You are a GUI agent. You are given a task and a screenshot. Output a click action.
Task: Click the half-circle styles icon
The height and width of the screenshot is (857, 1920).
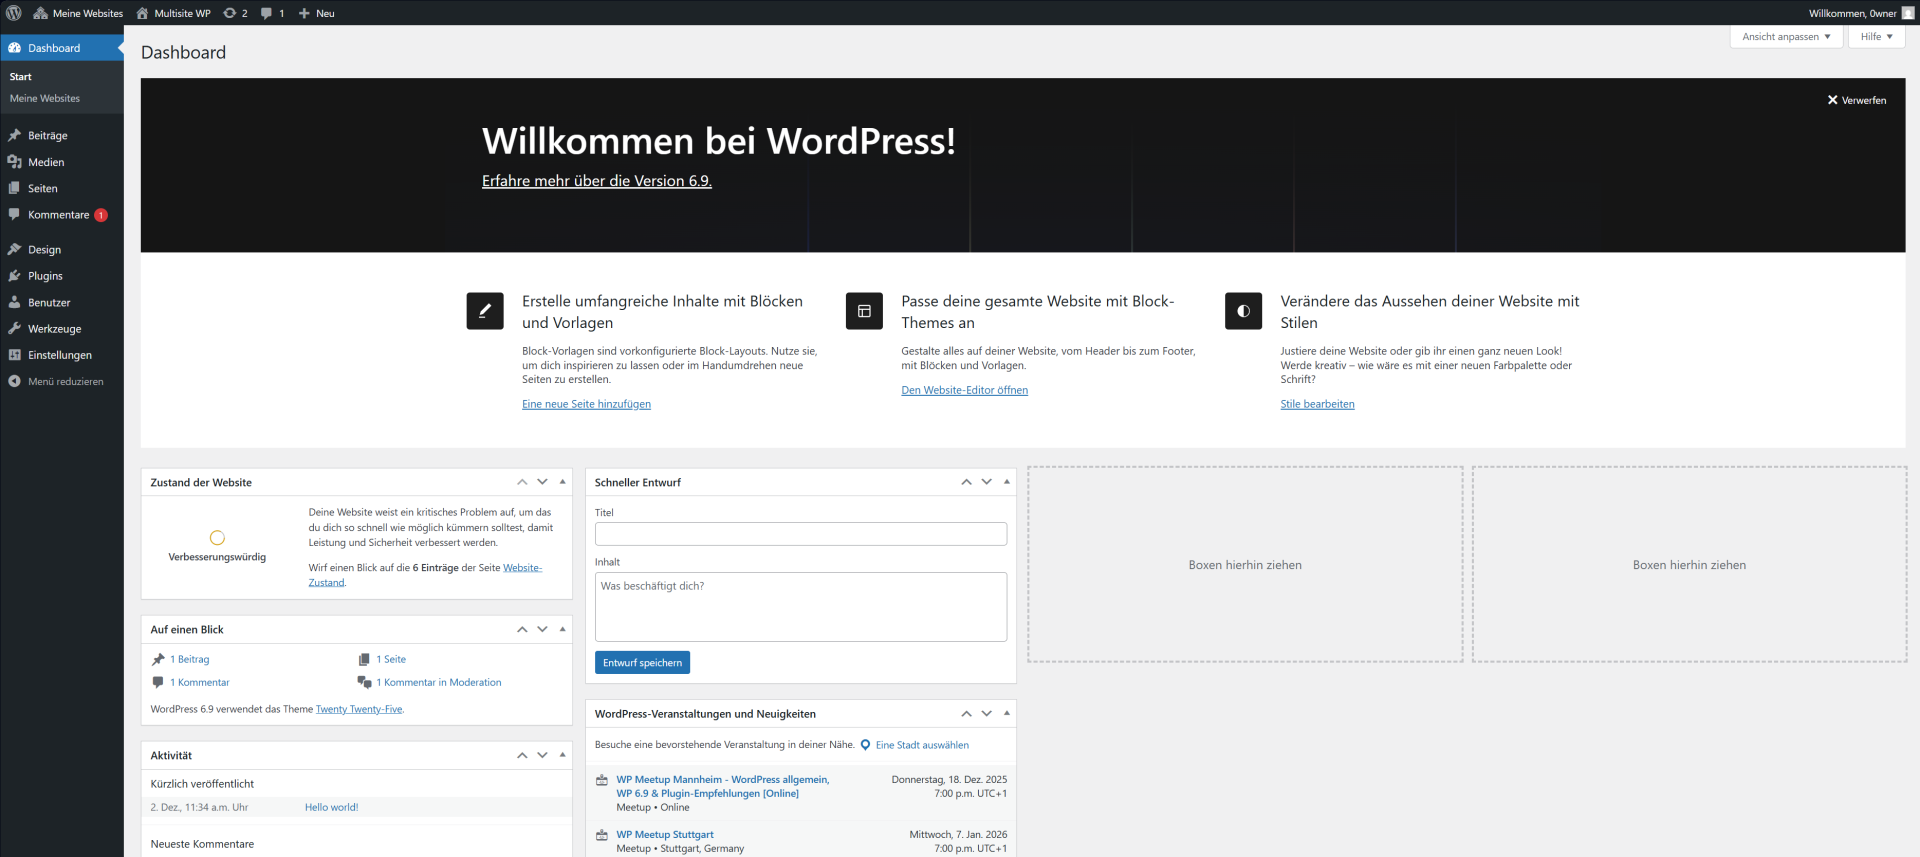pyautogui.click(x=1243, y=311)
